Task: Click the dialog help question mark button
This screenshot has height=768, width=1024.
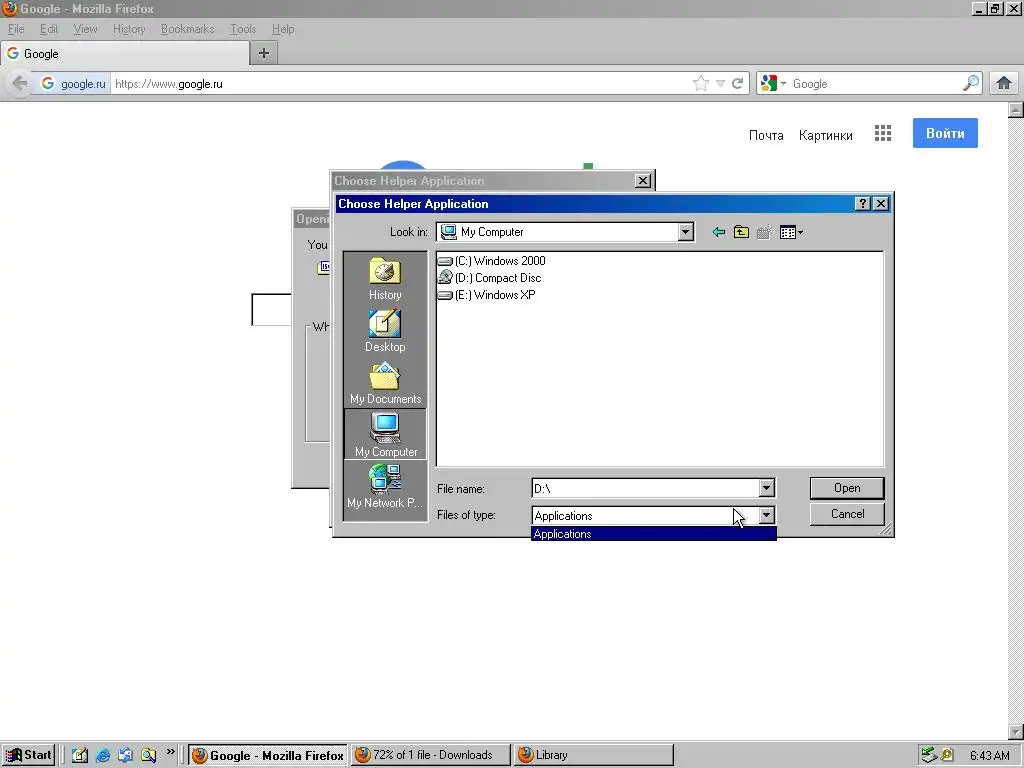Action: [862, 204]
